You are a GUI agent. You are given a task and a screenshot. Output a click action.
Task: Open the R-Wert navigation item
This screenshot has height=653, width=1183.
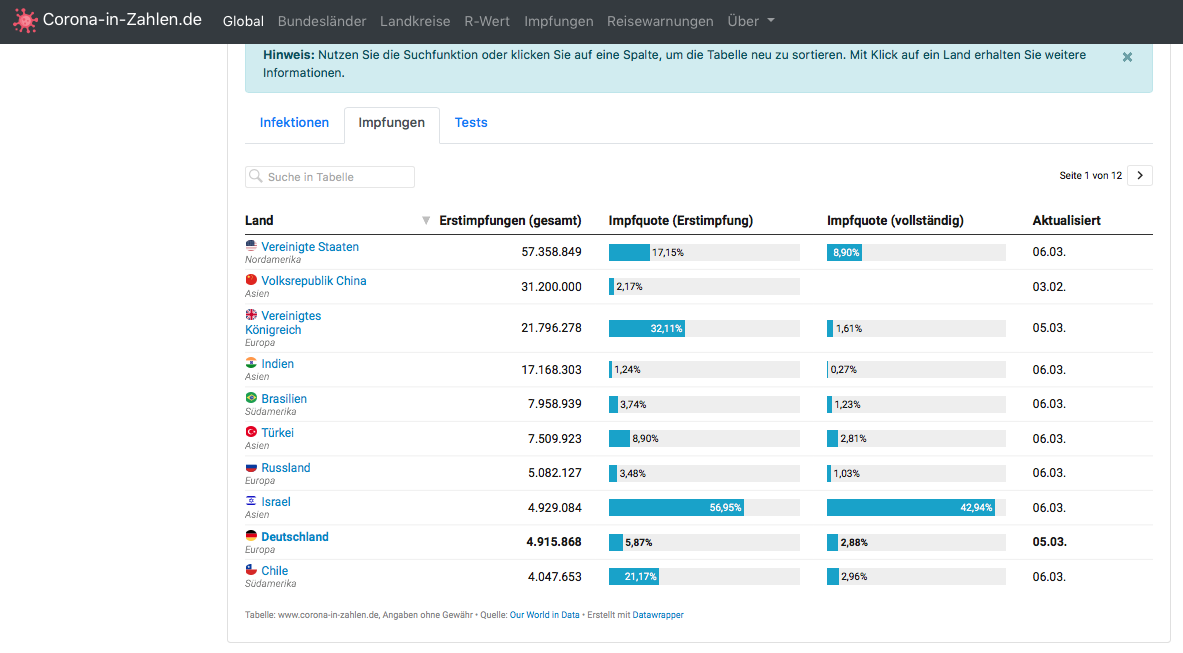(x=487, y=21)
